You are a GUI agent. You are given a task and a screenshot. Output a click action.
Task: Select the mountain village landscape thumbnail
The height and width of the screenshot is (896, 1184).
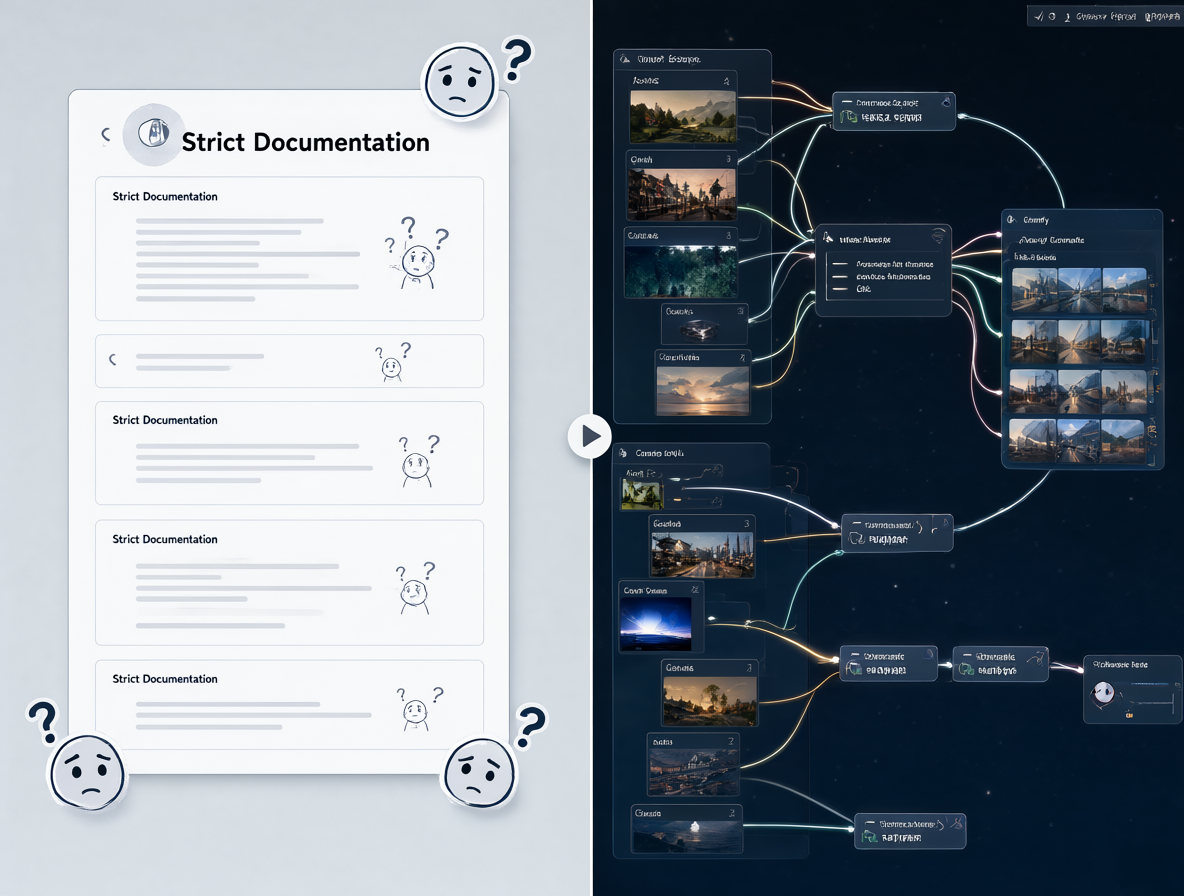click(683, 117)
